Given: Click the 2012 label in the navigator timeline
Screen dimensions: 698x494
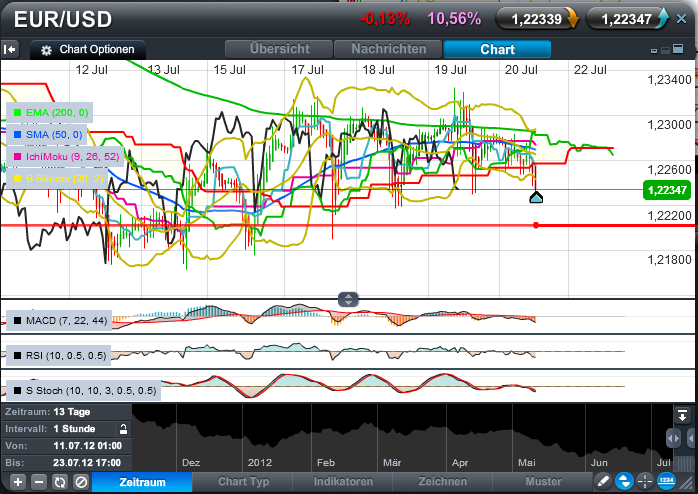Looking at the screenshot, I should pos(260,463).
